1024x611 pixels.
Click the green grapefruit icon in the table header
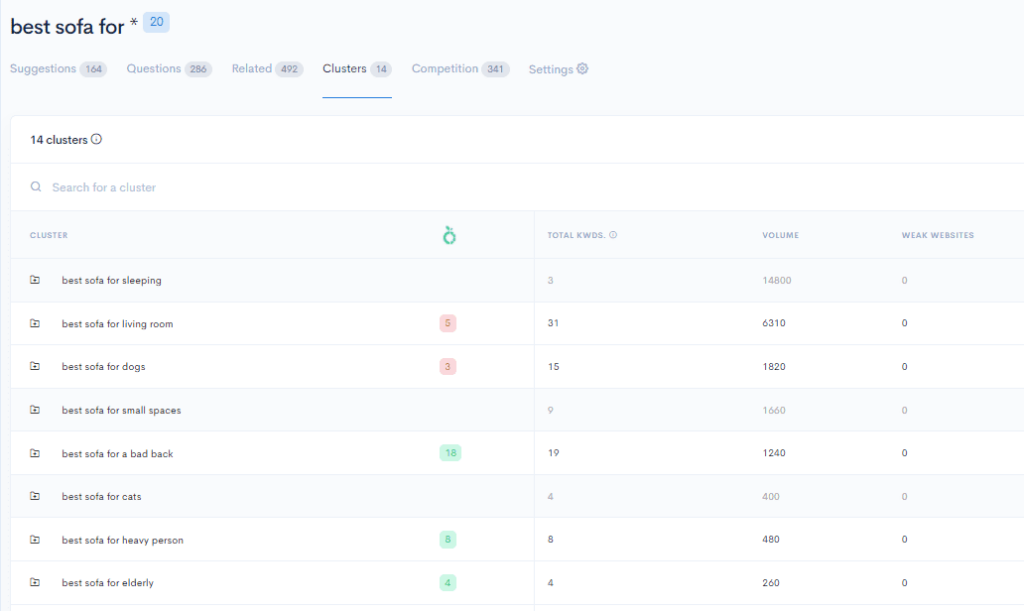(x=447, y=234)
